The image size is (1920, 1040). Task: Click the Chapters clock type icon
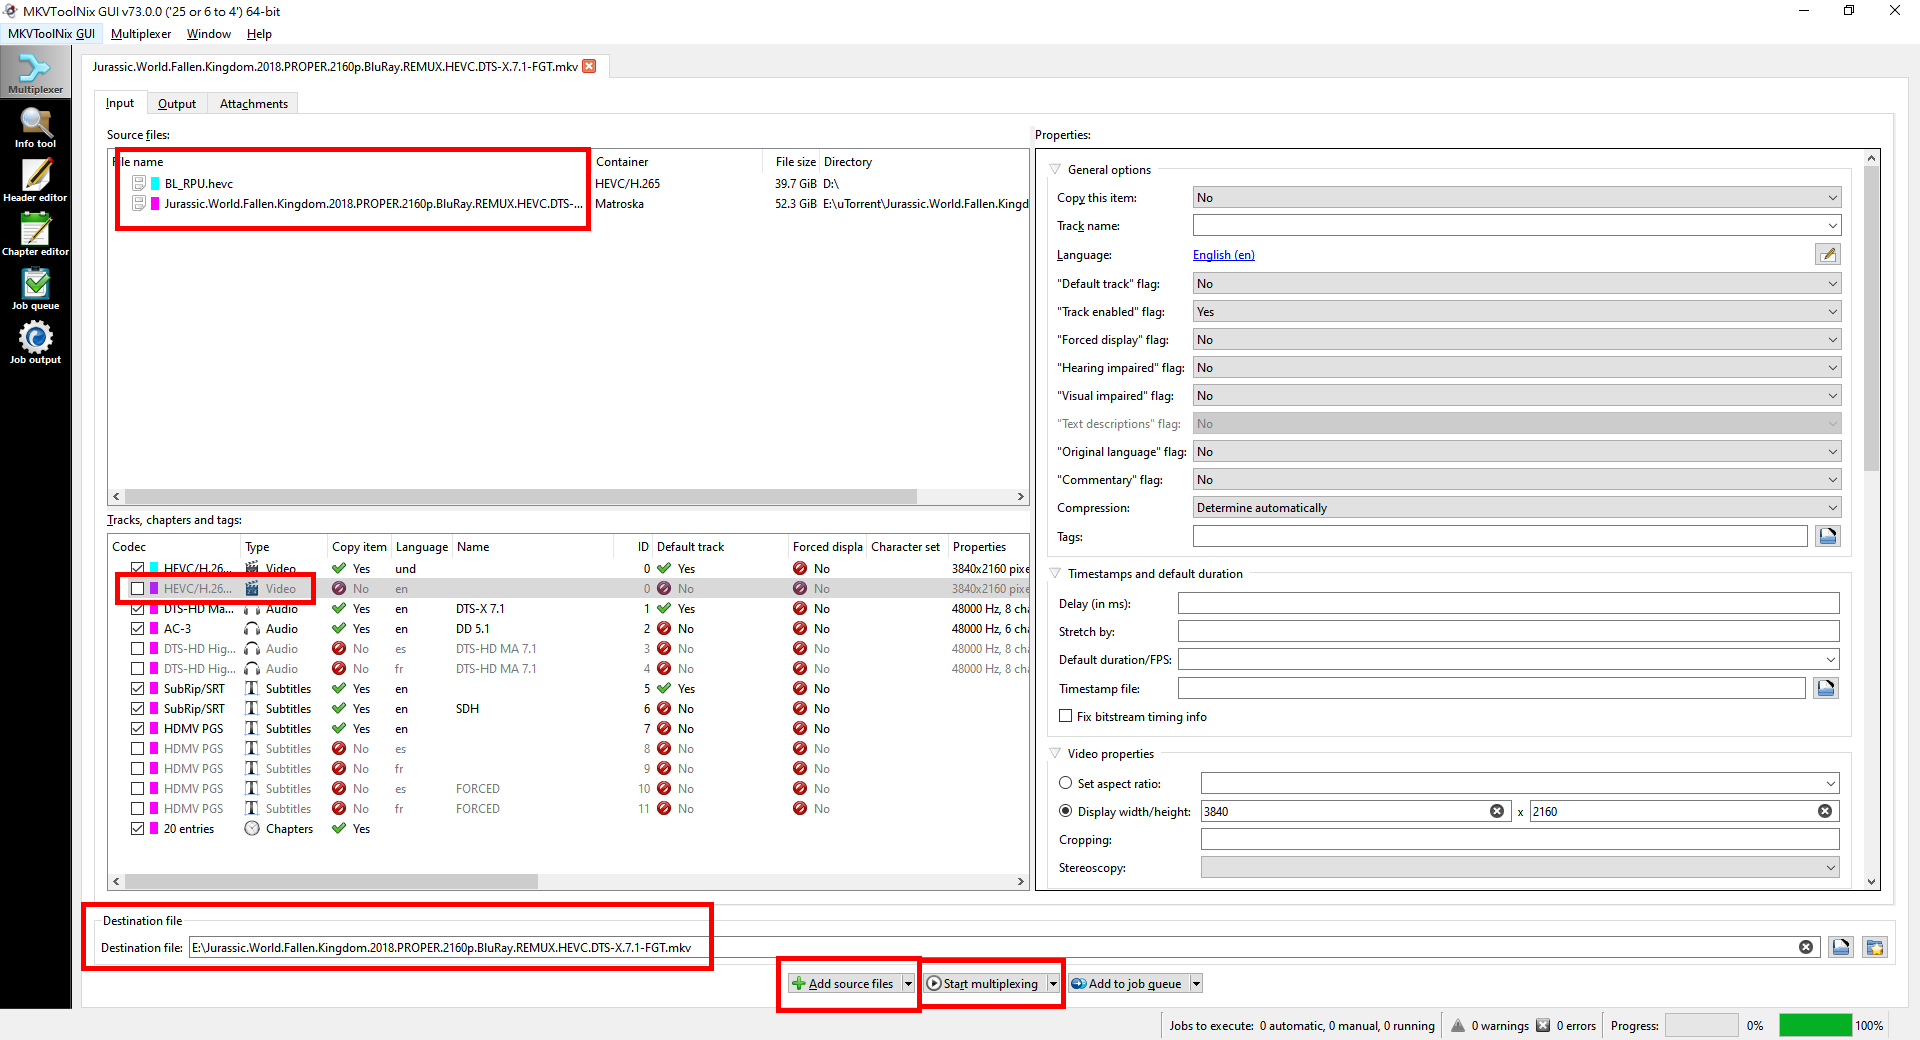(252, 828)
